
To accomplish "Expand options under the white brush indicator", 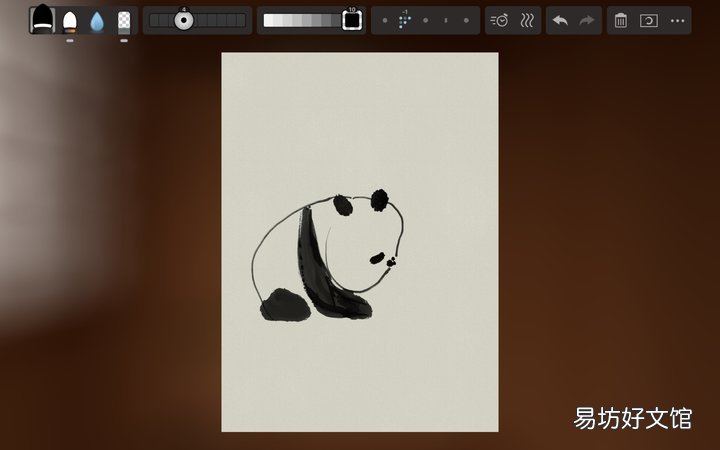I will pos(70,40).
